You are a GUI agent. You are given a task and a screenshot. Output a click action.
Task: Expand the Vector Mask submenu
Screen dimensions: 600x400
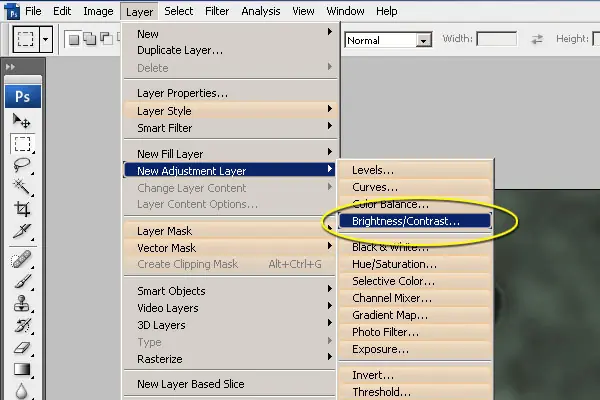(330, 246)
